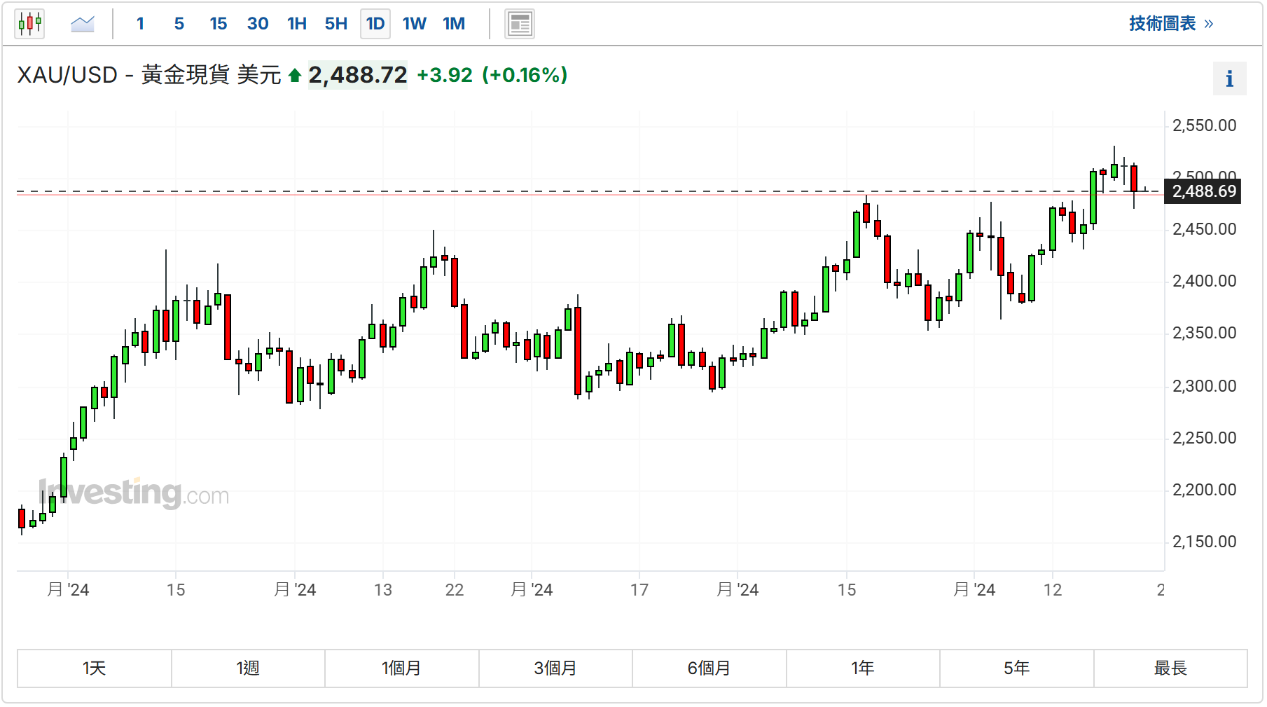The width and height of the screenshot is (1267, 707).
Task: Click the info "i" icon
Action: tap(1229, 79)
